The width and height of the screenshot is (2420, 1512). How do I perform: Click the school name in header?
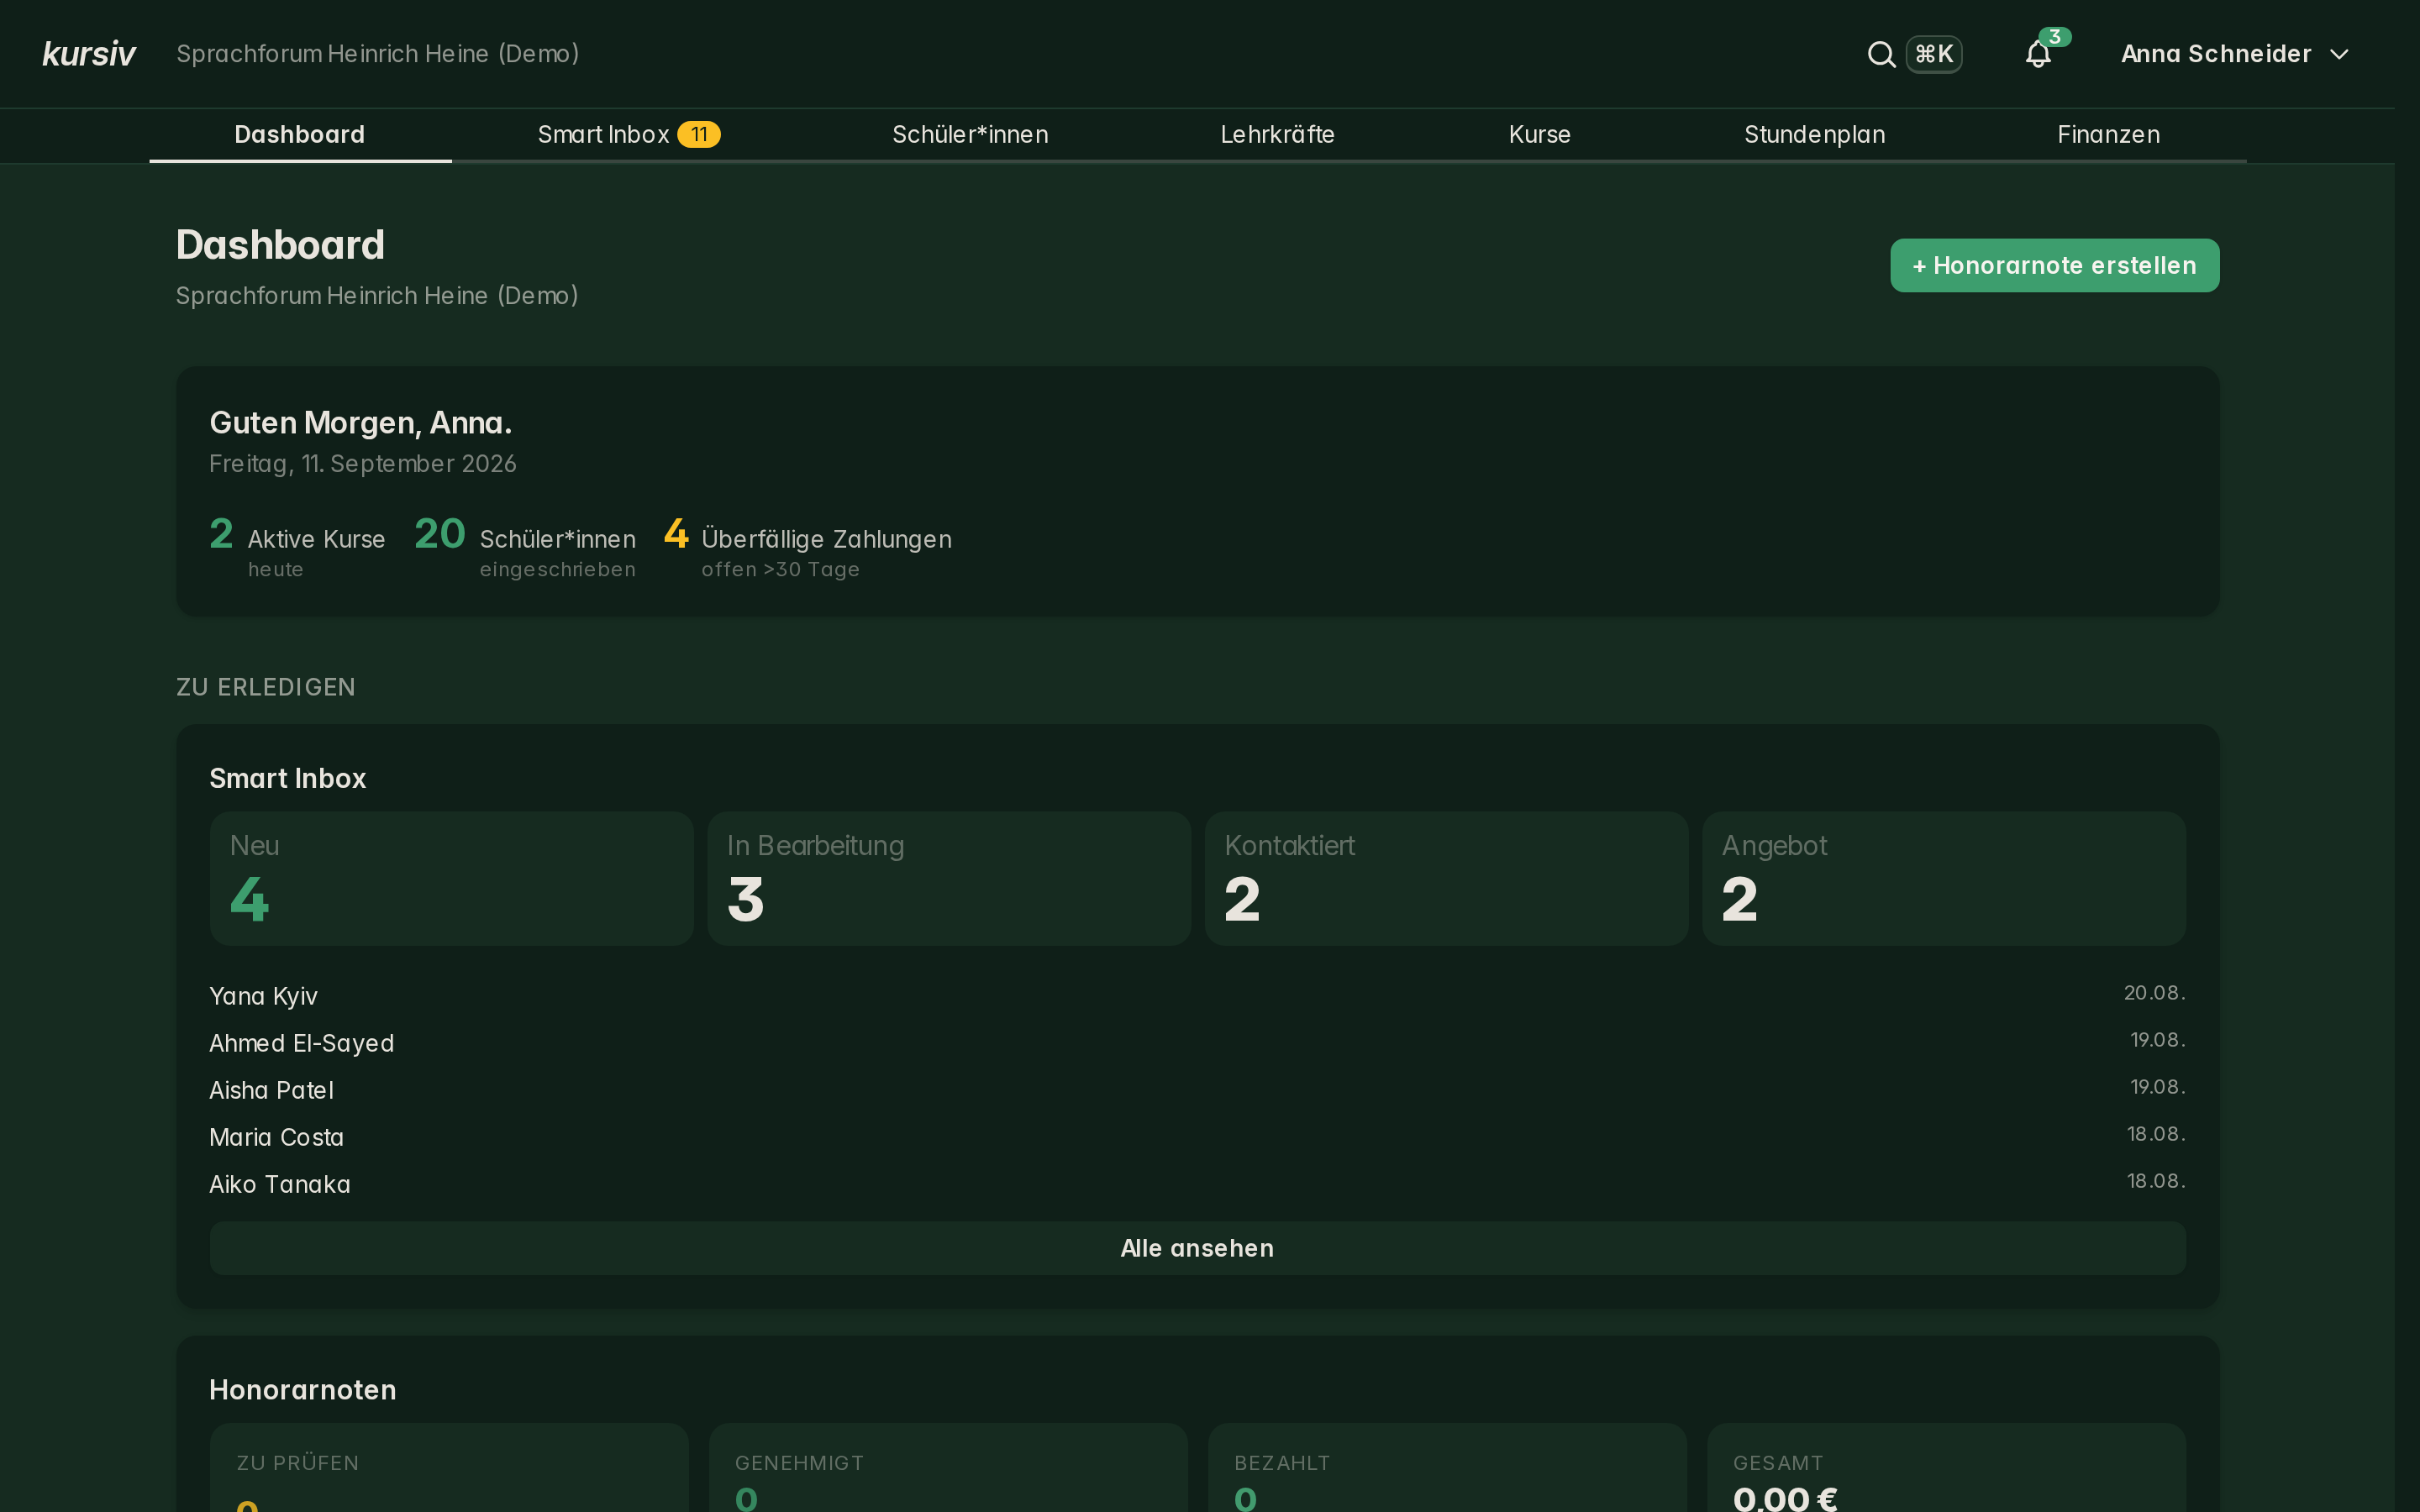[378, 54]
